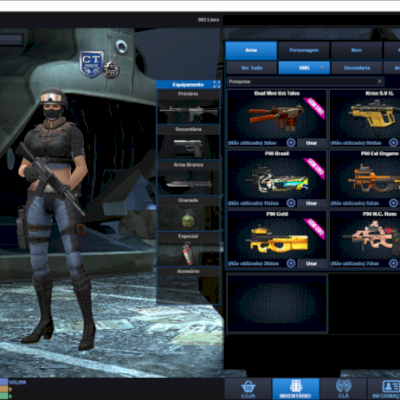Open the SMG category dropdown arrow
The width and height of the screenshot is (400, 400).
(x=322, y=68)
